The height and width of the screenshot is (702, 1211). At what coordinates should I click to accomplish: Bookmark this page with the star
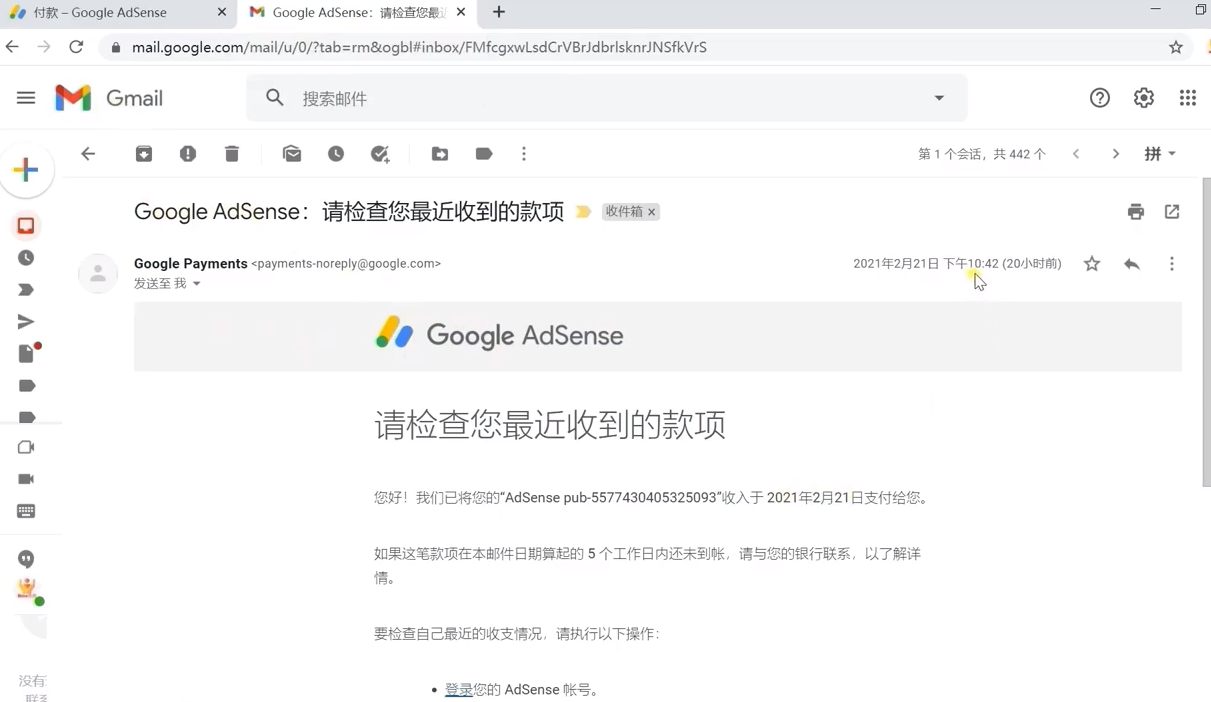(x=1176, y=47)
